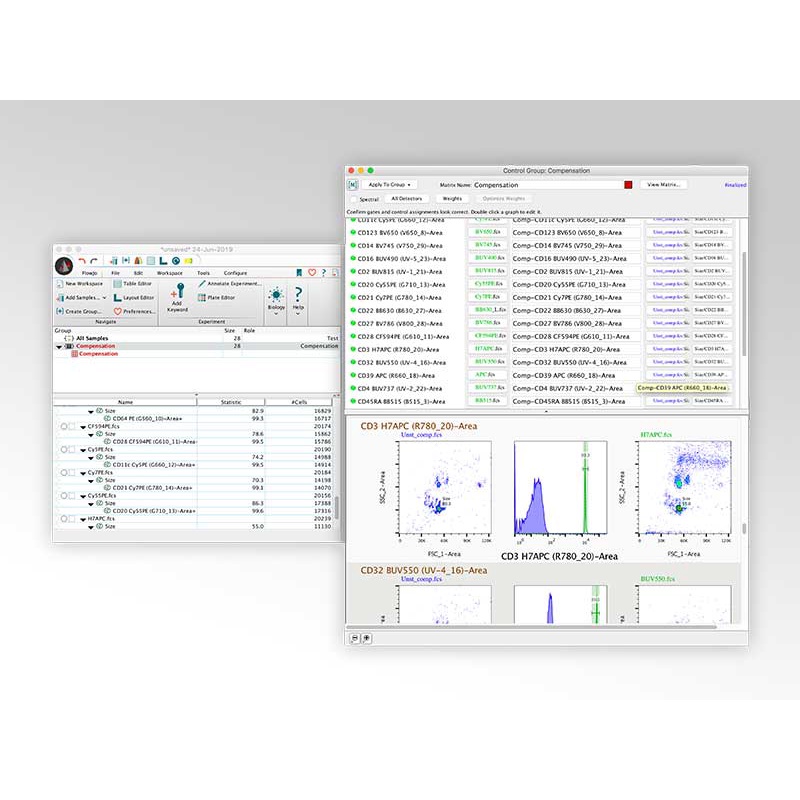The width and height of the screenshot is (800, 800).
Task: Open the Plate Editor from the ribbon
Action: pos(216,297)
